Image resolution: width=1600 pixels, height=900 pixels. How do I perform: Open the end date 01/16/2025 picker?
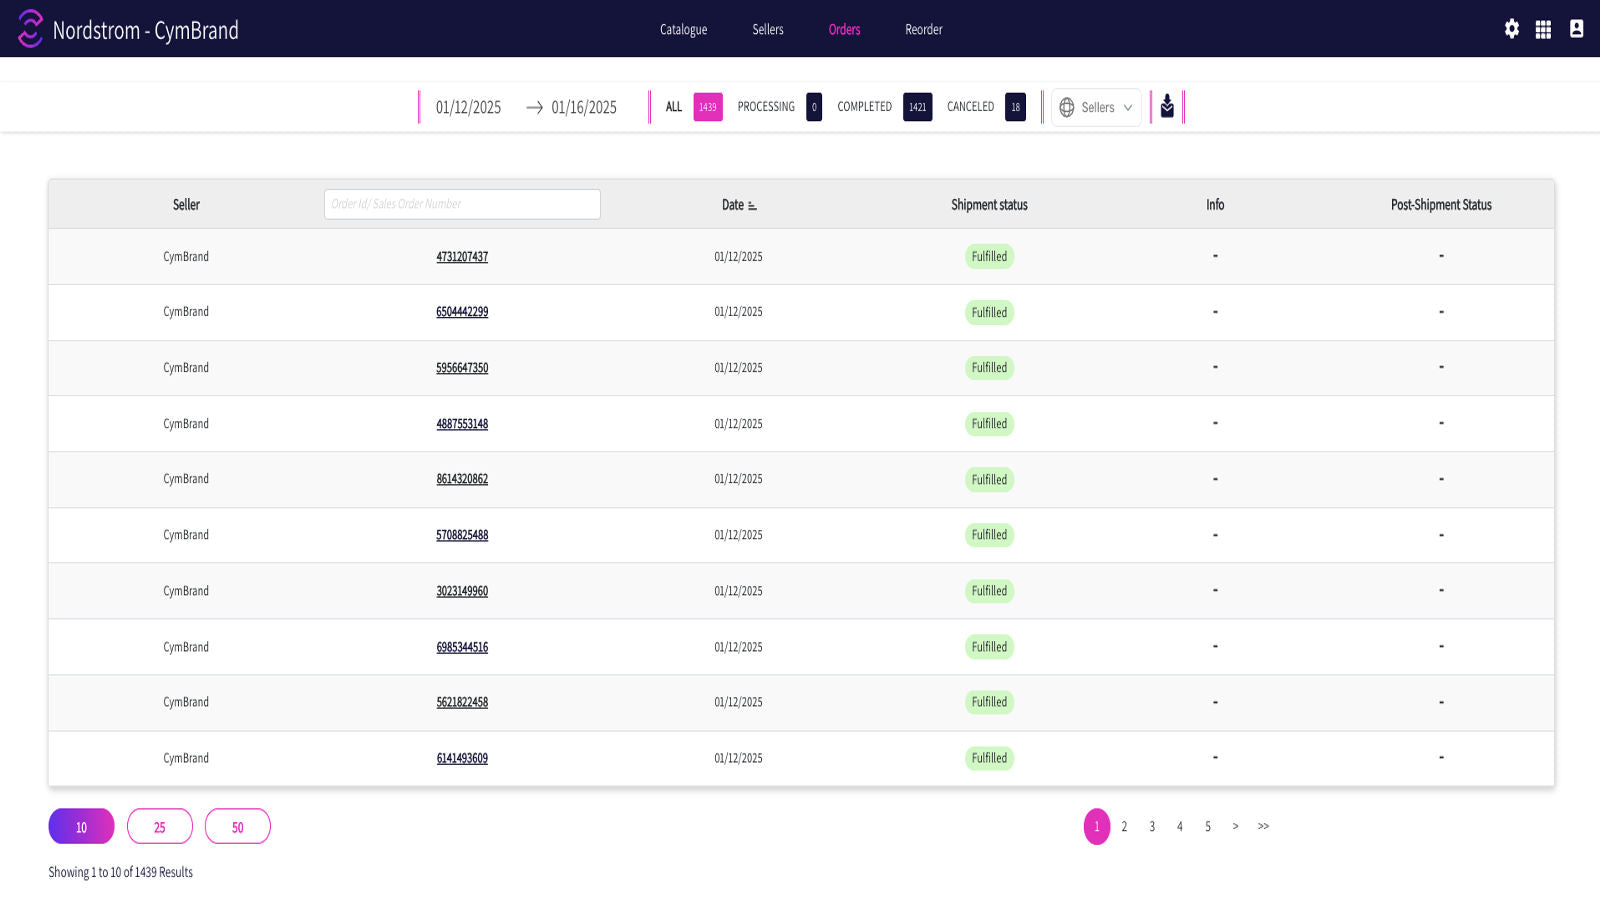coord(584,107)
